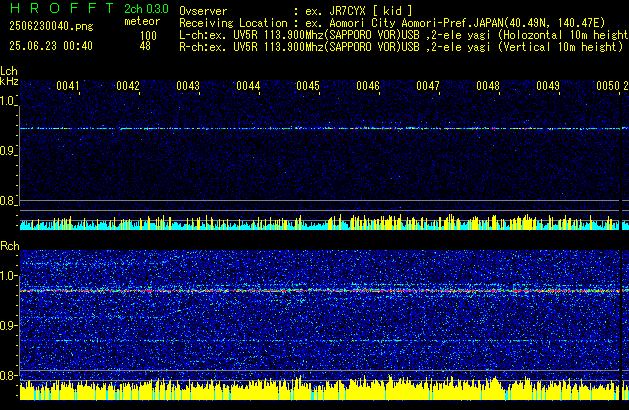Click the Lch carrier line in spectrogram

319,129
